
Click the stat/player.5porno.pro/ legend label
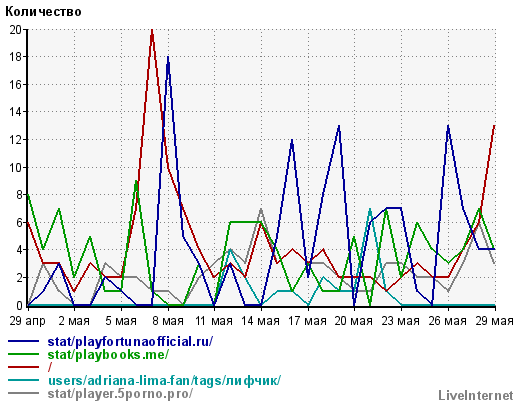click(x=120, y=393)
